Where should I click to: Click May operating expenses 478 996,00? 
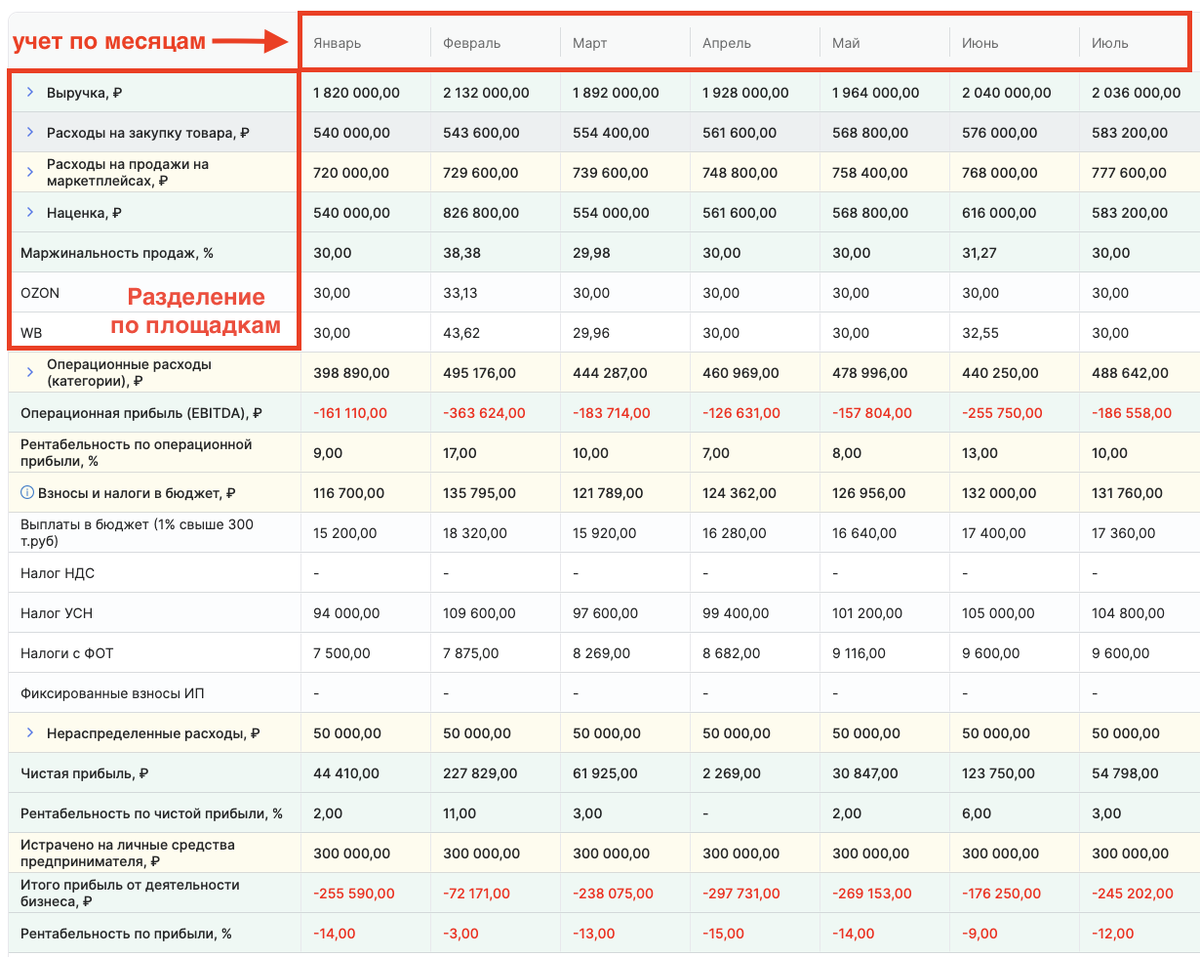tap(870, 373)
